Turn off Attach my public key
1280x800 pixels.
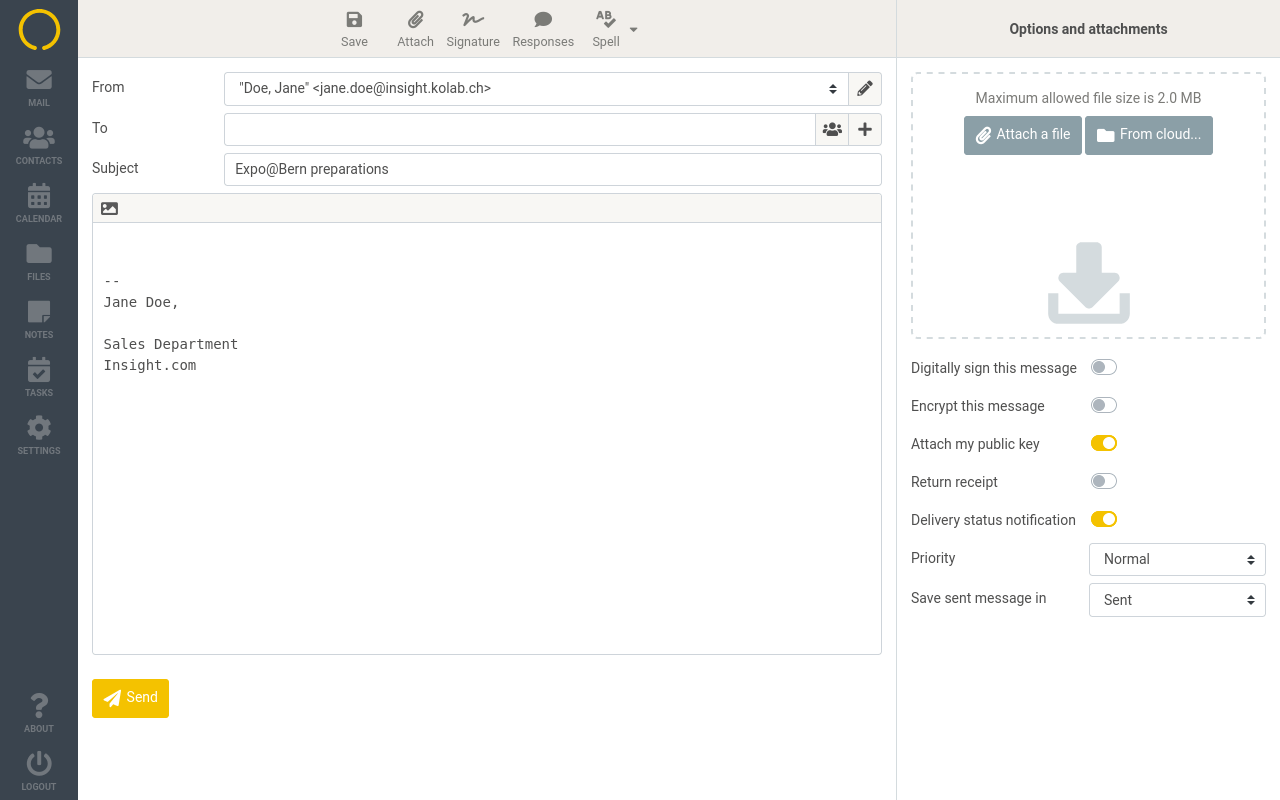click(1103, 443)
